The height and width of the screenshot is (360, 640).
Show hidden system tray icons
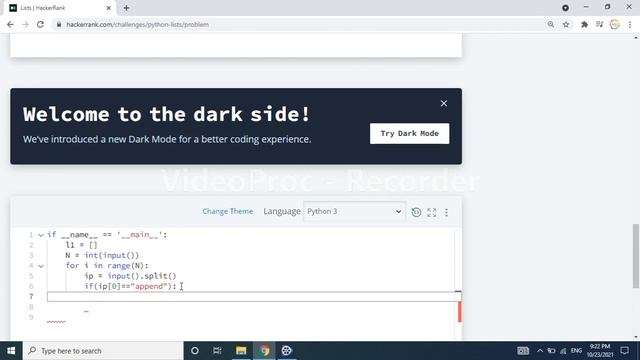coord(540,351)
